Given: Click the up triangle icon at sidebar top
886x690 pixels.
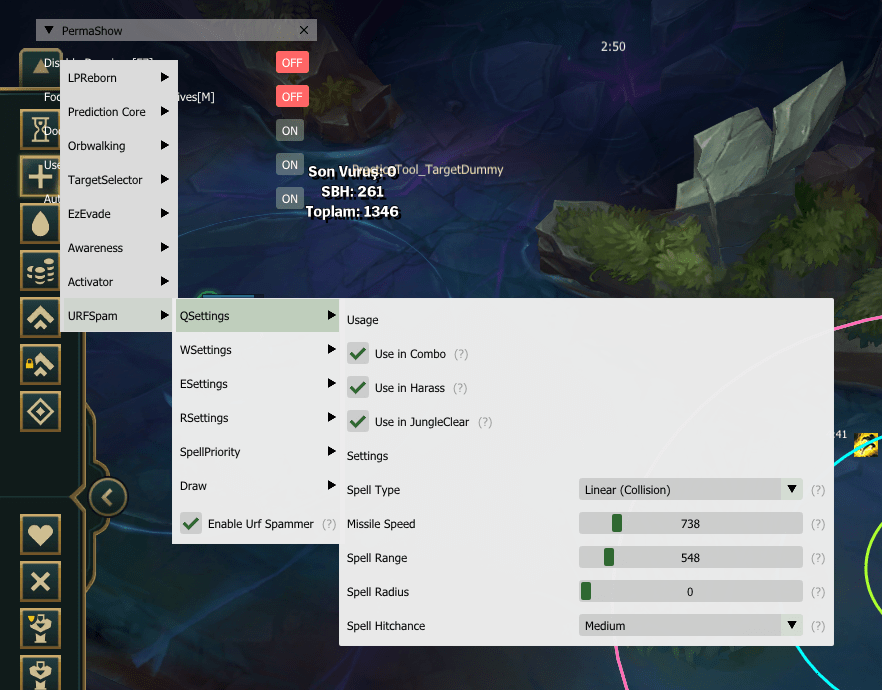Looking at the screenshot, I should 38,67.
